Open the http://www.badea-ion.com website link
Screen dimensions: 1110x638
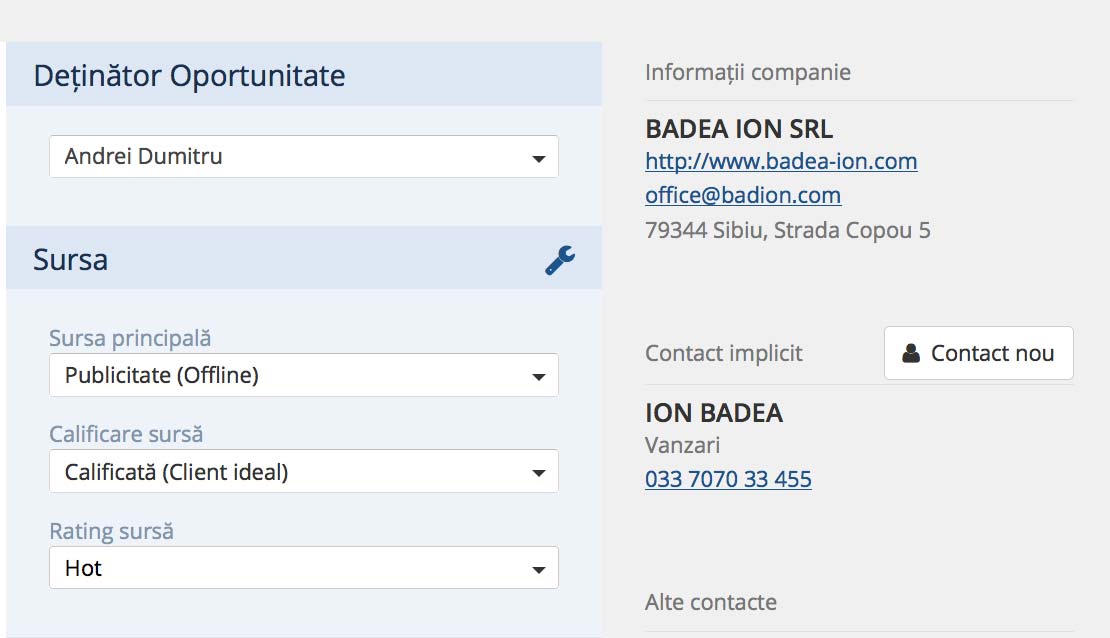(x=781, y=161)
